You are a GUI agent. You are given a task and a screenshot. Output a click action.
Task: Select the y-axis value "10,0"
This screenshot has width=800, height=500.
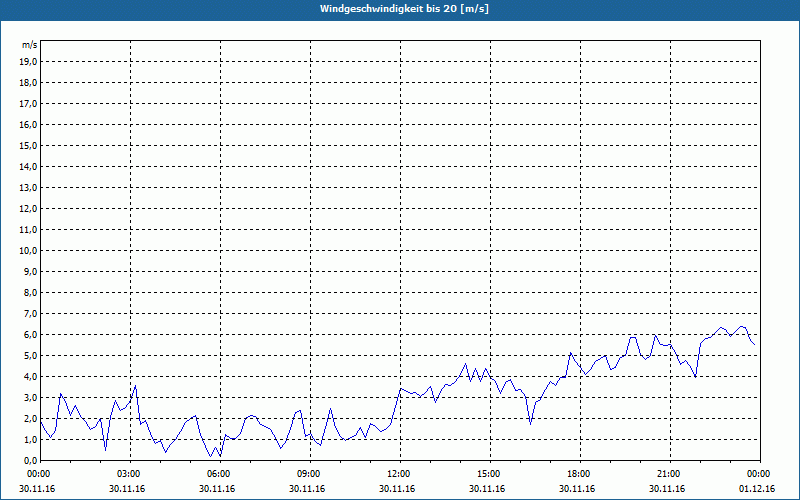click(x=28, y=251)
